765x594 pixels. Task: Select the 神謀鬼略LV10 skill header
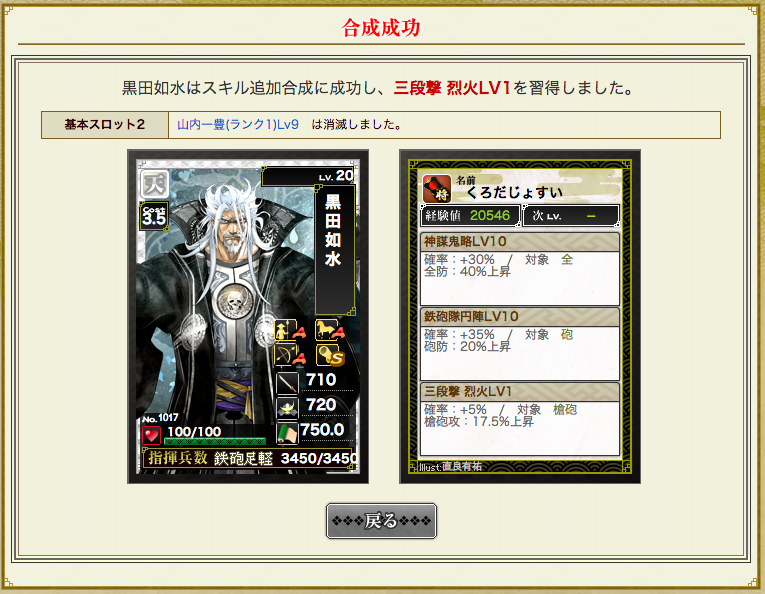click(520, 241)
